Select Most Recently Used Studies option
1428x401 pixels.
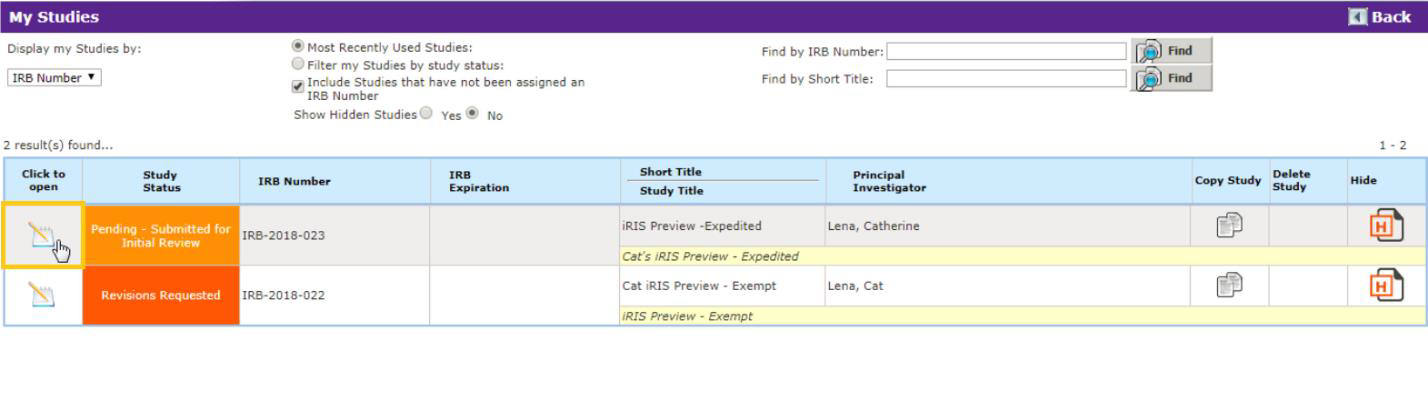(297, 47)
